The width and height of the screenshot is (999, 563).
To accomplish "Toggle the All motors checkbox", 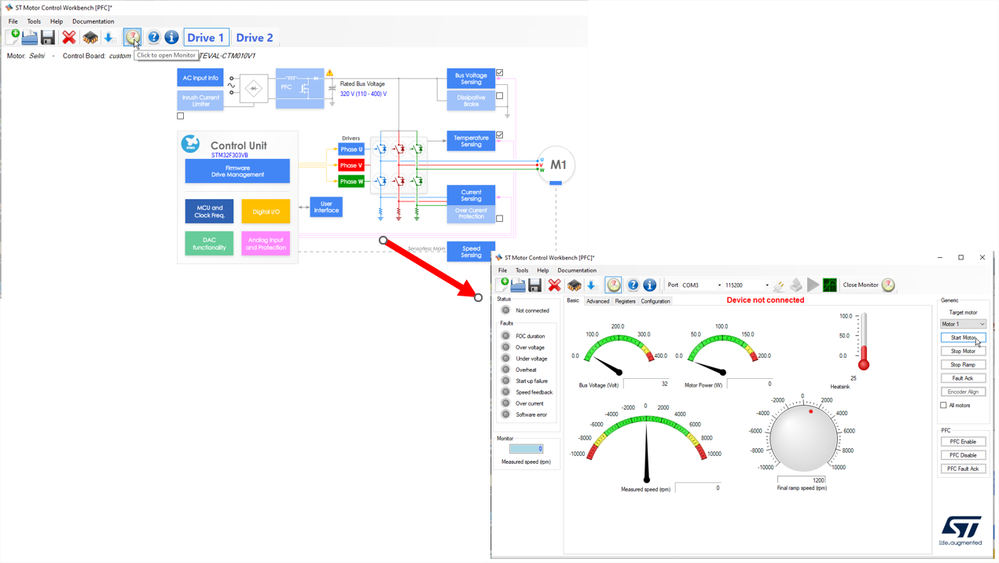I will tap(944, 405).
